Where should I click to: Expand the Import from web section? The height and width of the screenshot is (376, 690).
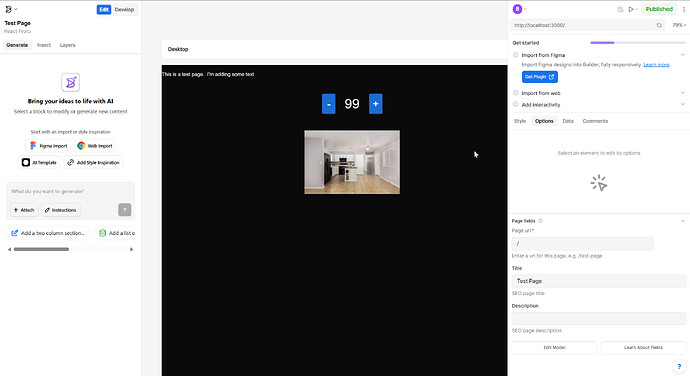click(683, 93)
